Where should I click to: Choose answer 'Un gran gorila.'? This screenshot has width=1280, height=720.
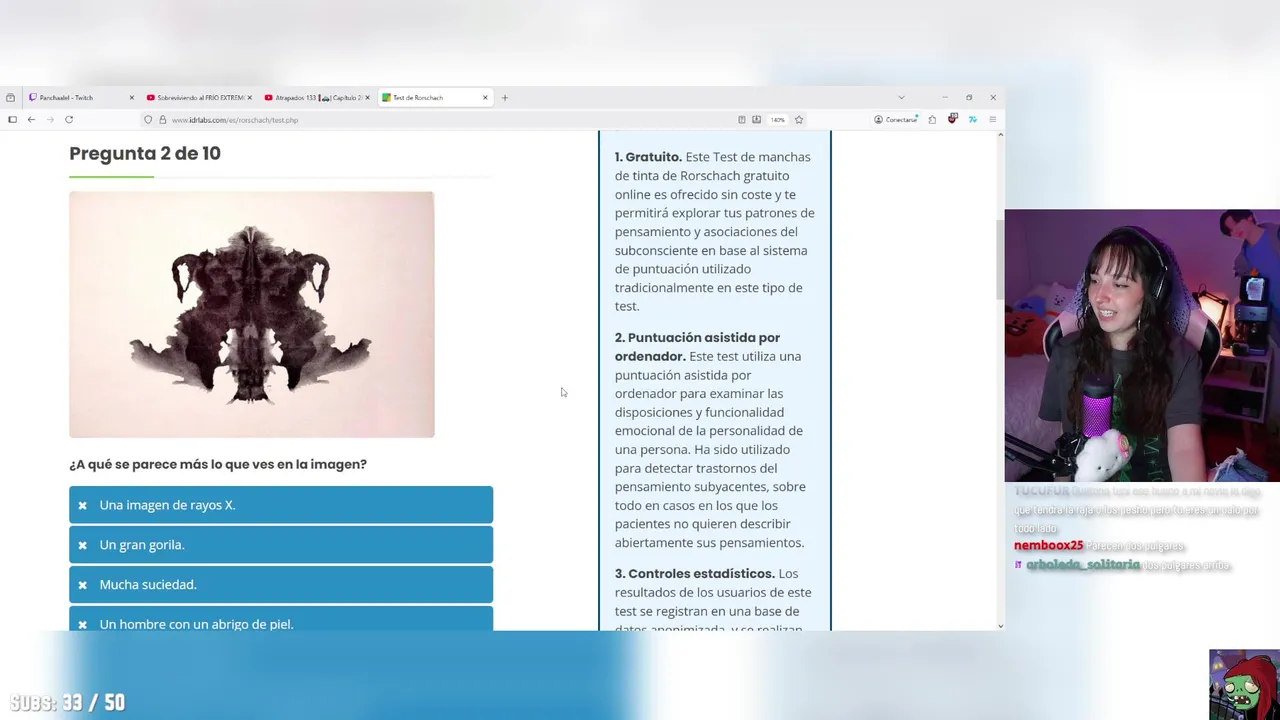281,545
